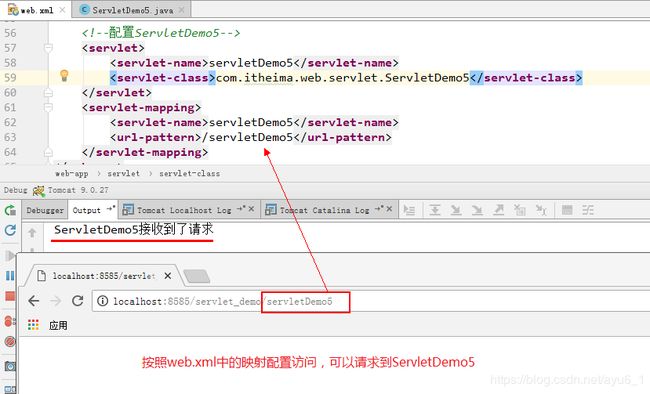Pin the Tomcat Localhost Log tab
Screen dimensions: 650x394
241,208
